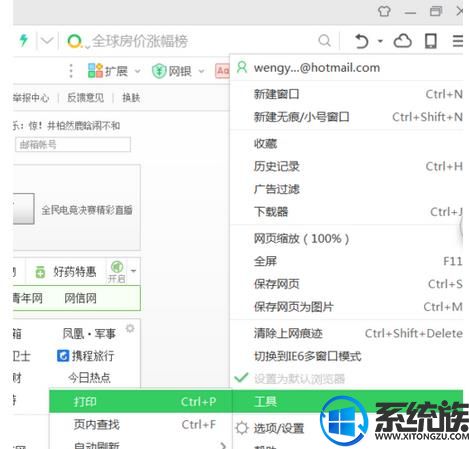469x449 pixels.
Task: Select 新建窗口 menu item
Action: [347, 94]
